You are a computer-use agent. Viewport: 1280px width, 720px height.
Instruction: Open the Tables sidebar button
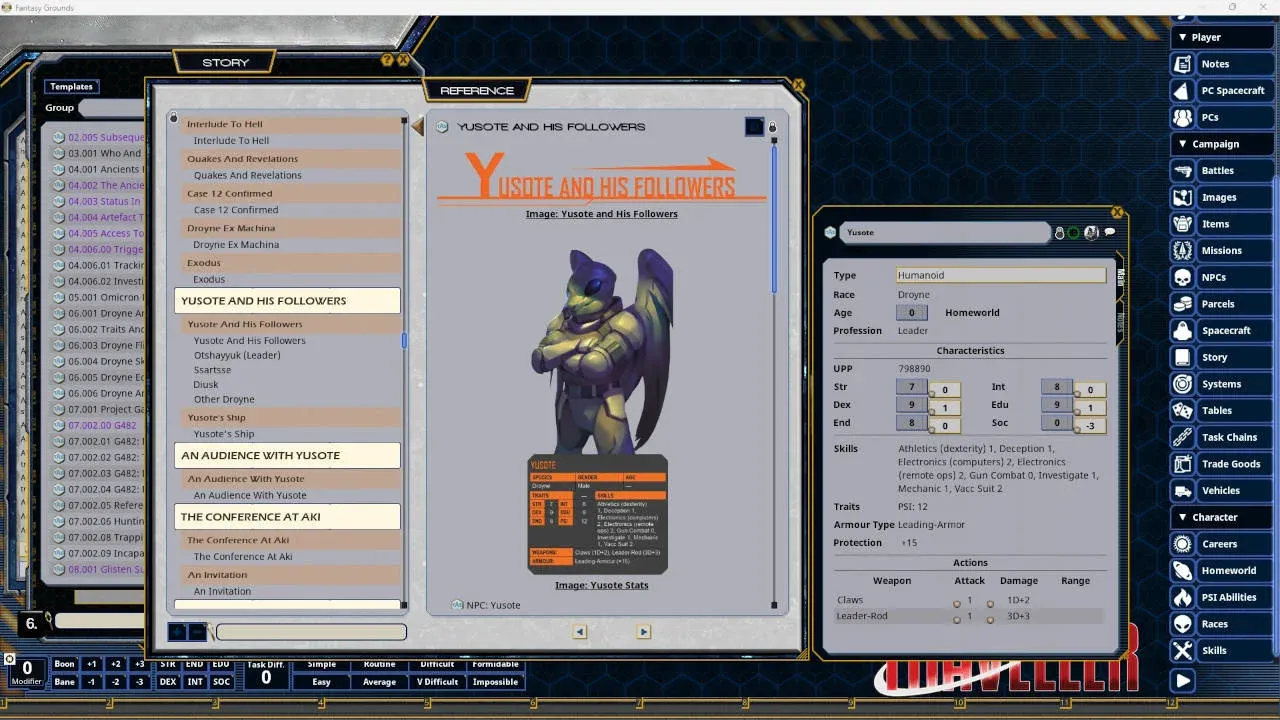point(1222,410)
